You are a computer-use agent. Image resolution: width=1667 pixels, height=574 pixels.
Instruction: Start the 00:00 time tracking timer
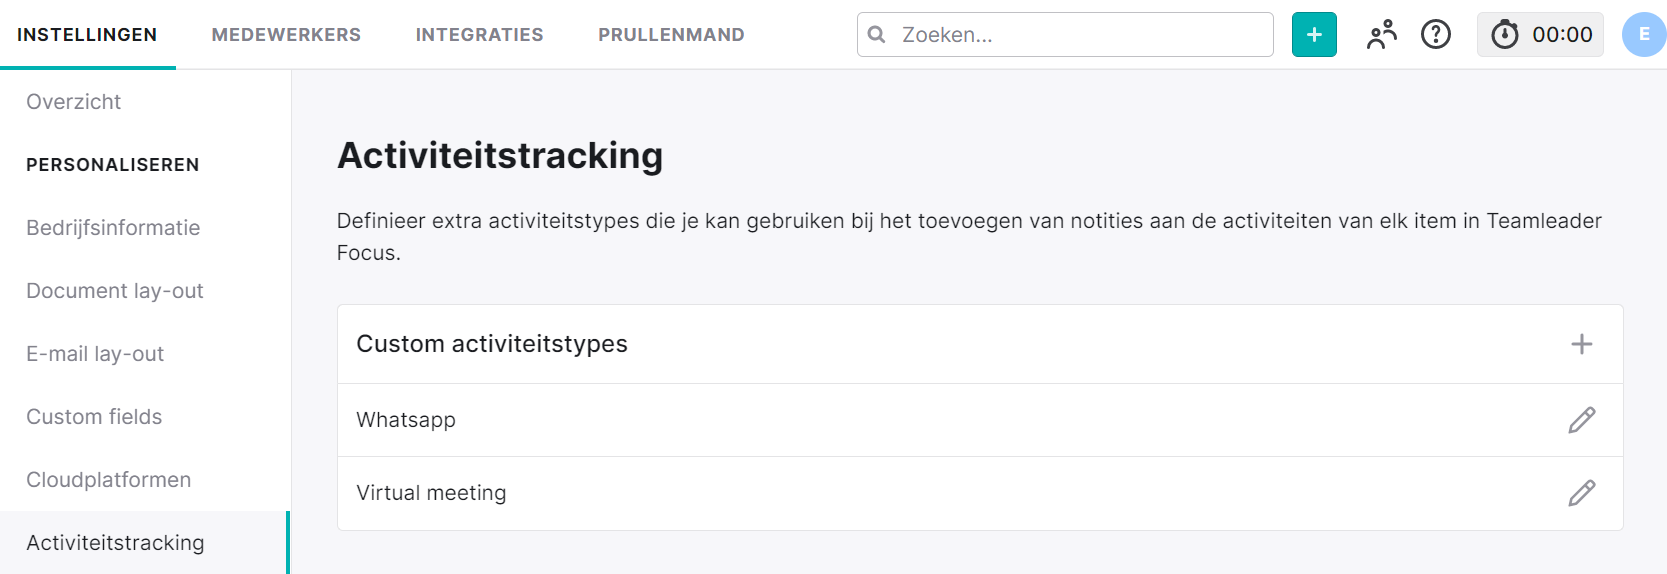pyautogui.click(x=1540, y=35)
